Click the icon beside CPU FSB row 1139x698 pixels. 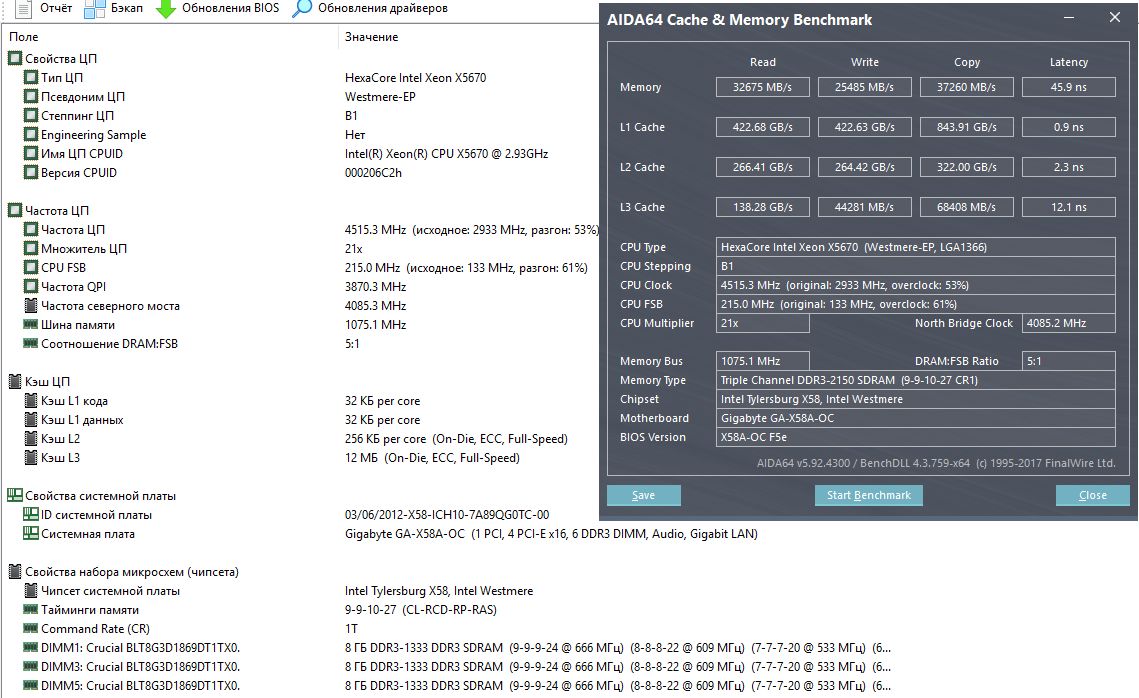click(31, 267)
